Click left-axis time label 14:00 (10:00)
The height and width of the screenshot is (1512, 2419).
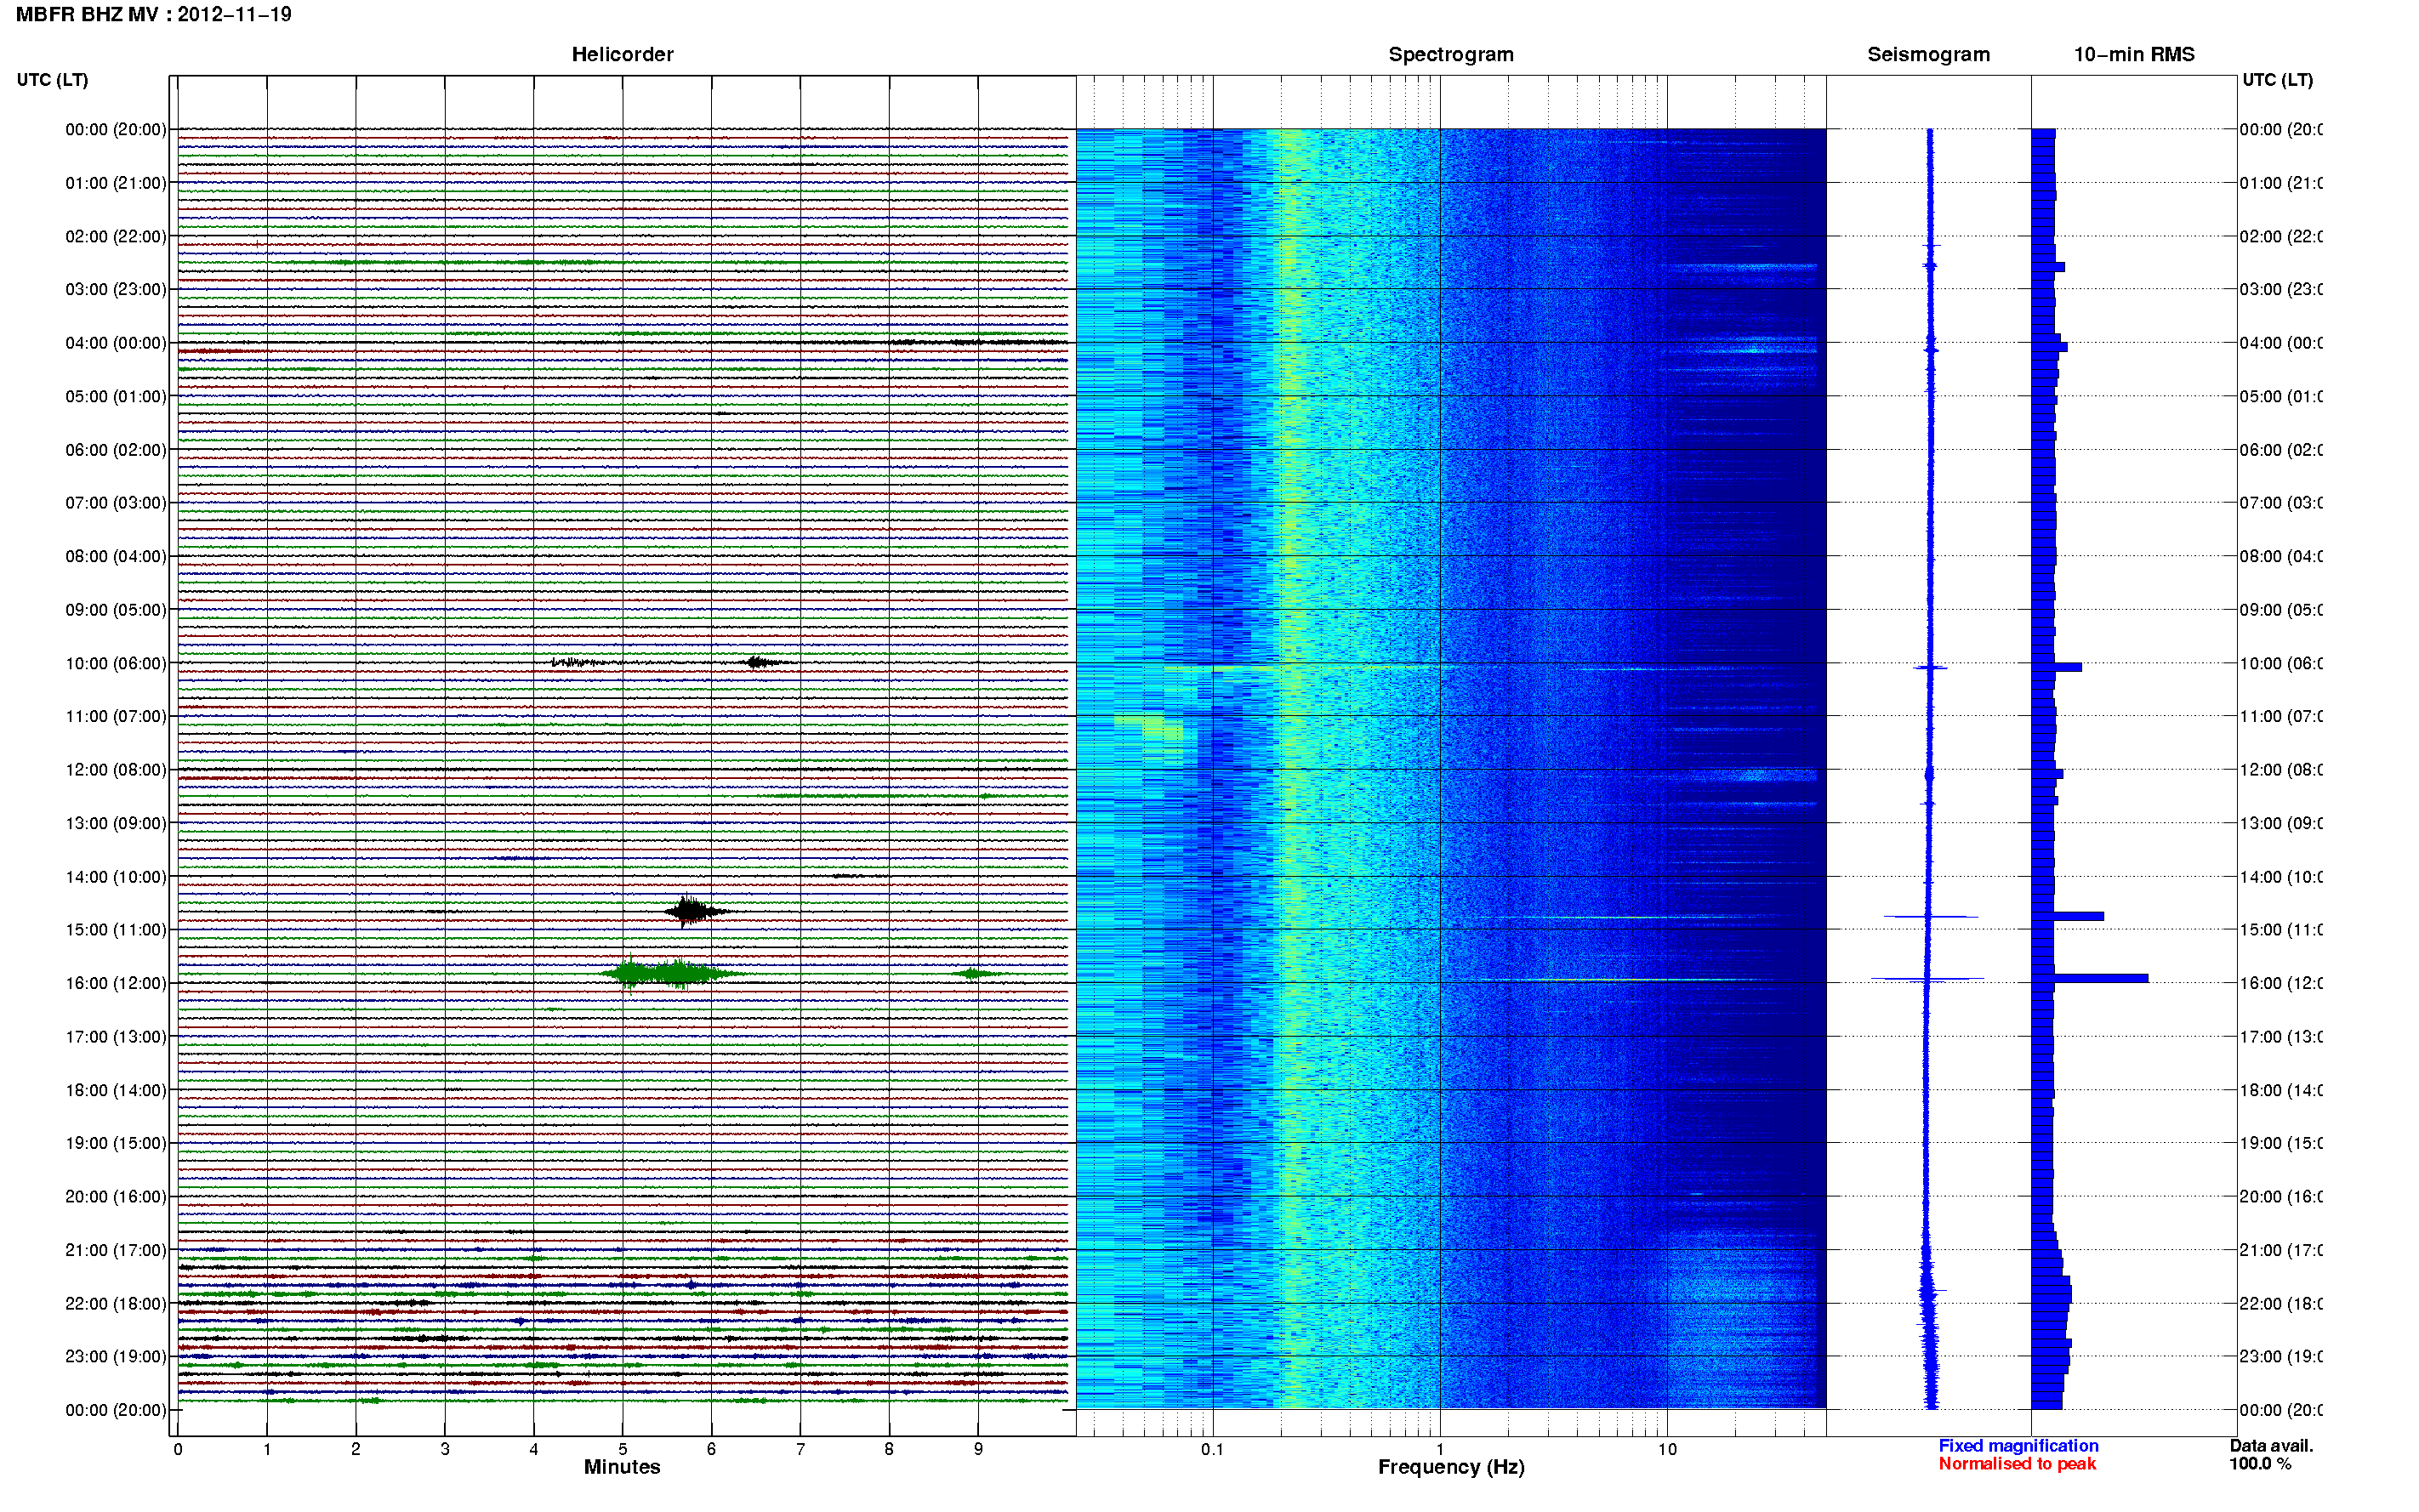click(x=116, y=877)
